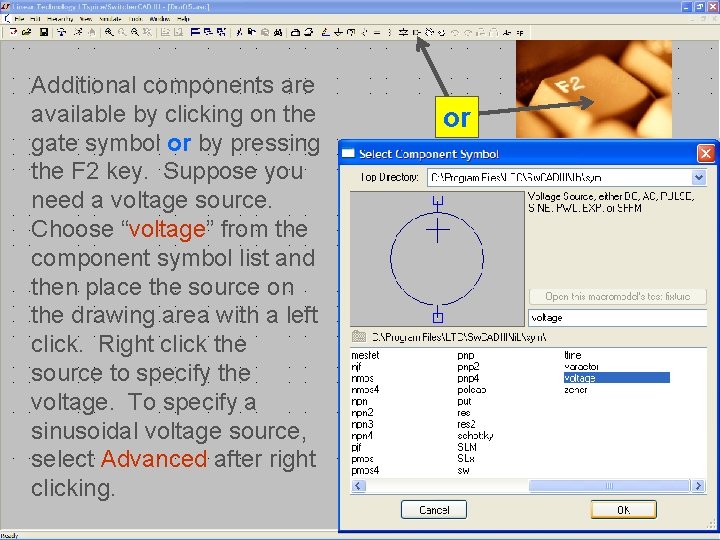Click the Save floppy disk icon

point(44,32)
